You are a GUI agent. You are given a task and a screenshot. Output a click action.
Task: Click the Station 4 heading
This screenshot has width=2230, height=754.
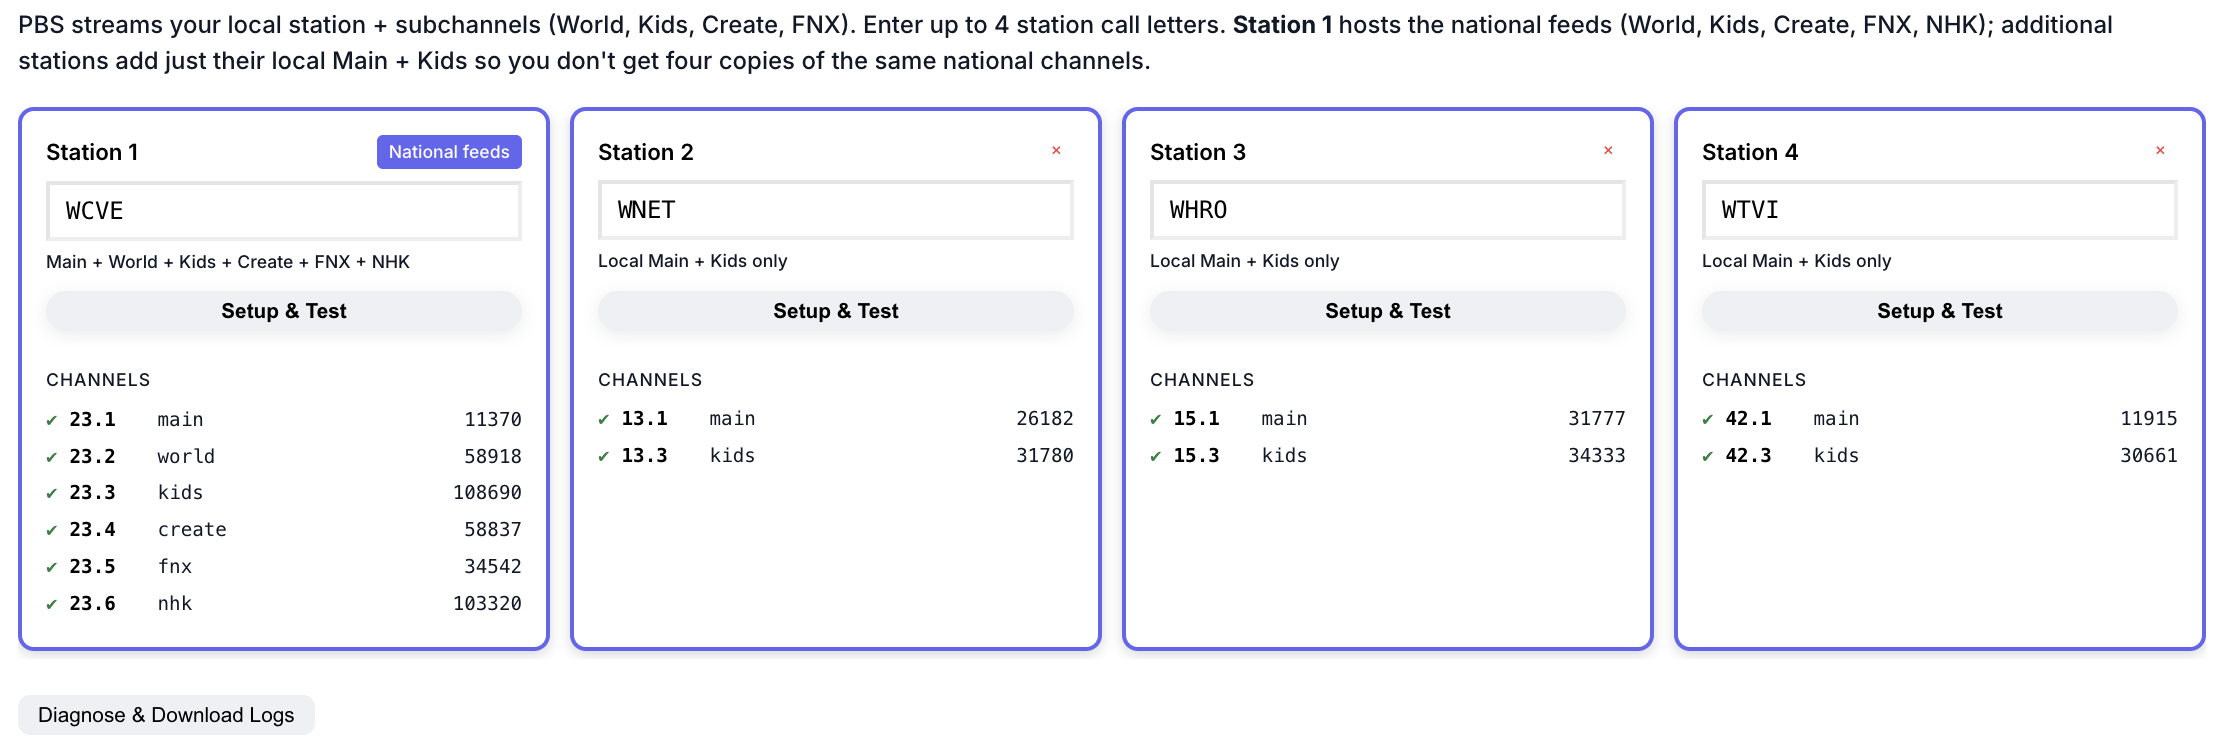coord(1750,152)
